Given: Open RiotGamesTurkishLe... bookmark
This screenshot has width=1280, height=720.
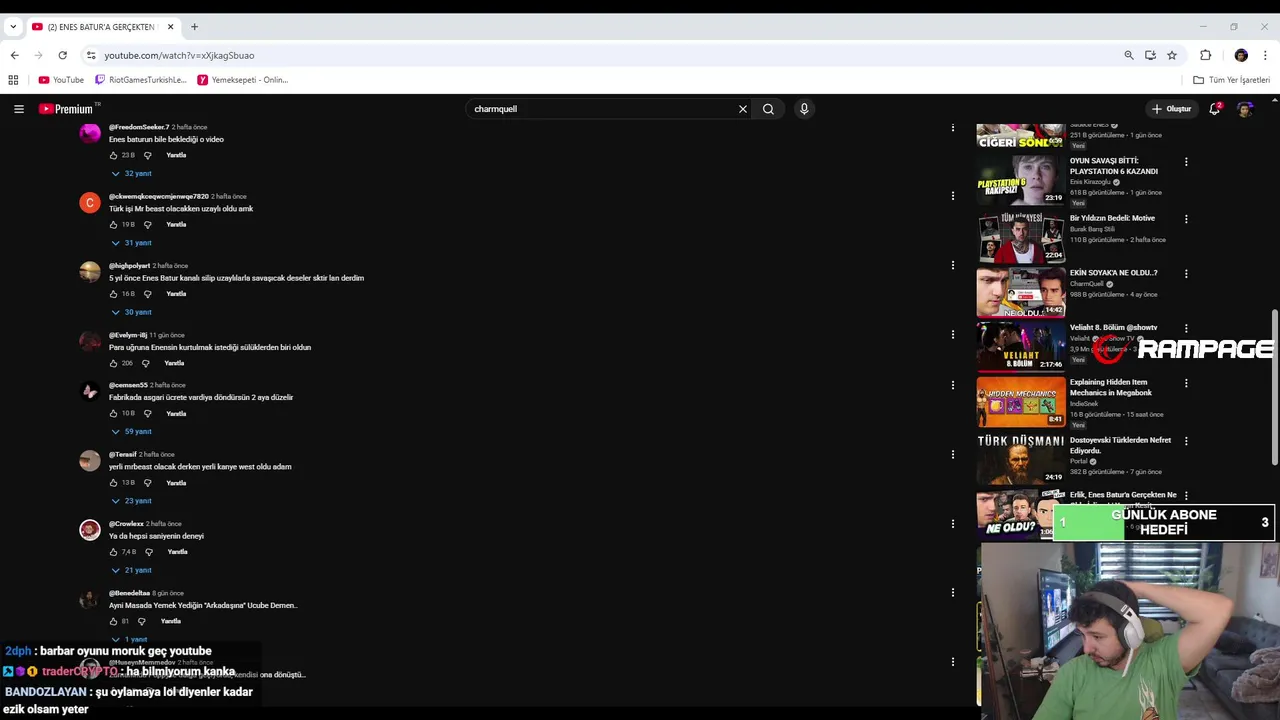Looking at the screenshot, I should 141,80.
